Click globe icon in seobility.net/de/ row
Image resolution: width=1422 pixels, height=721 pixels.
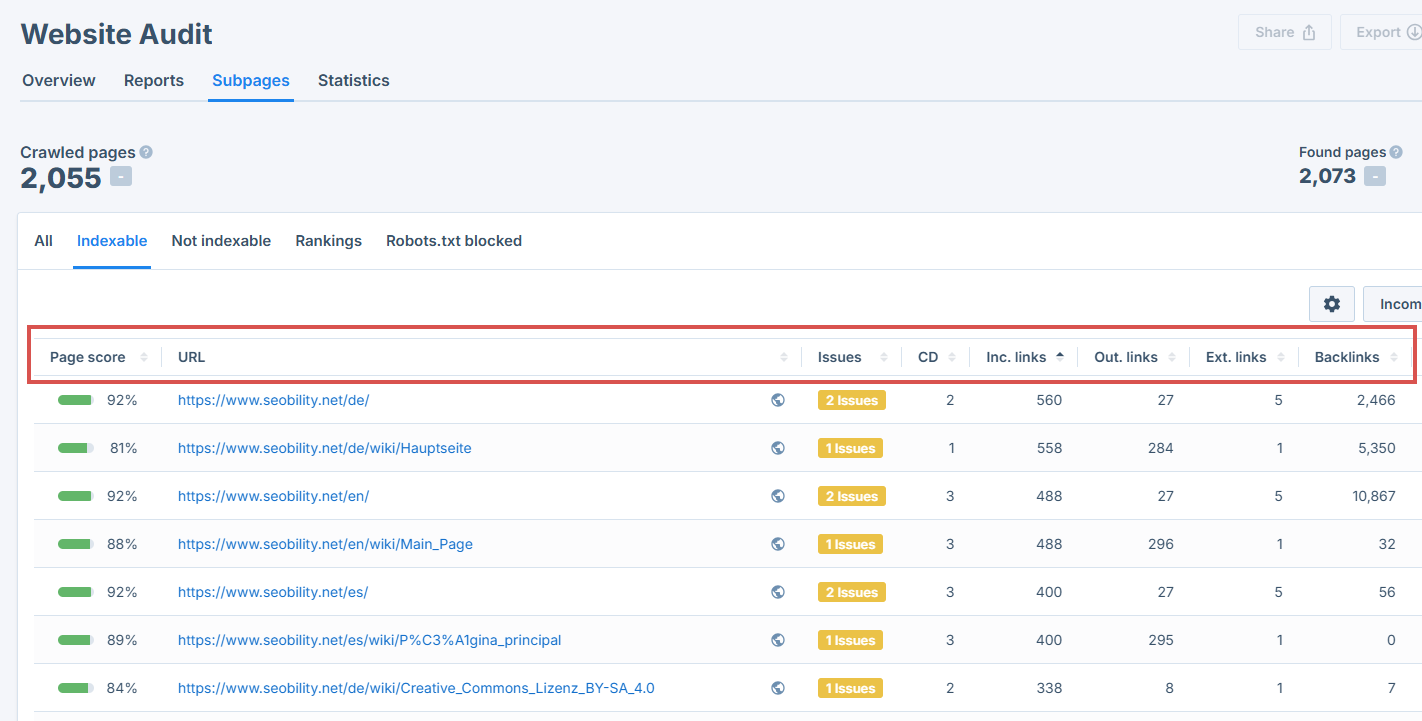click(x=778, y=400)
